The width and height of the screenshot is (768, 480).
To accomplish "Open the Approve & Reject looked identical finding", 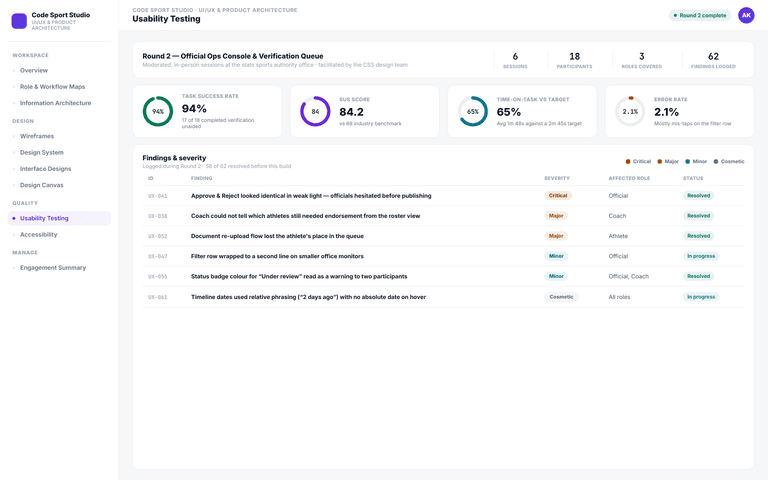I will tap(311, 195).
